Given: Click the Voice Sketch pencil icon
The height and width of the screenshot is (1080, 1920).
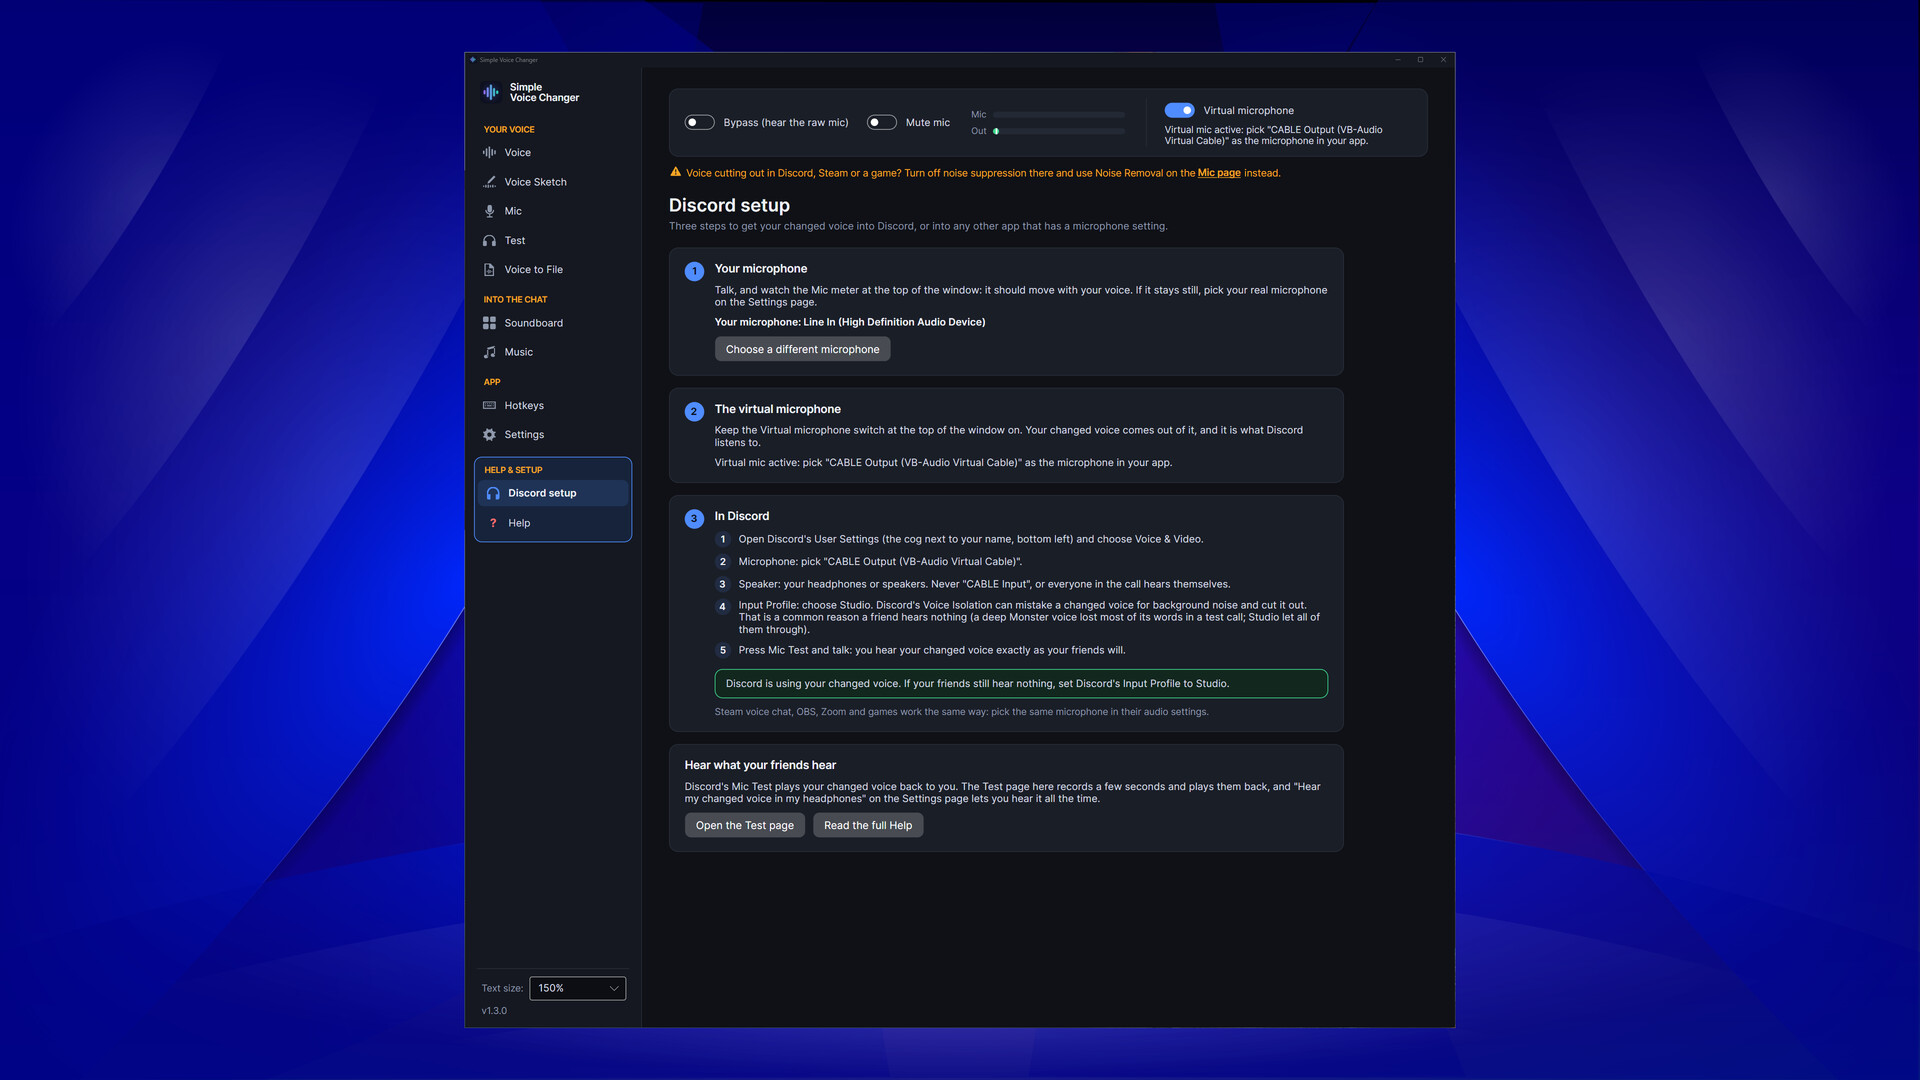Looking at the screenshot, I should coord(489,182).
